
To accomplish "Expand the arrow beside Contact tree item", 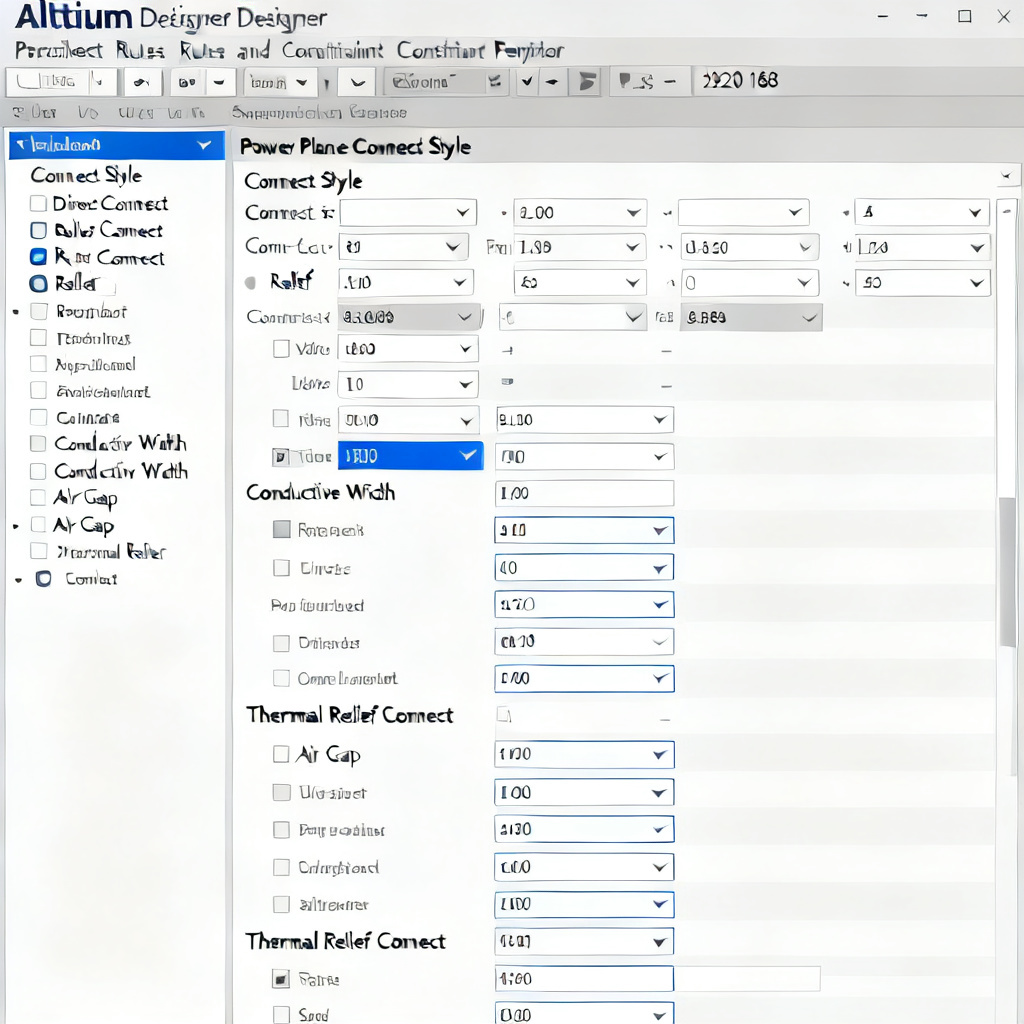I will tap(18, 579).
